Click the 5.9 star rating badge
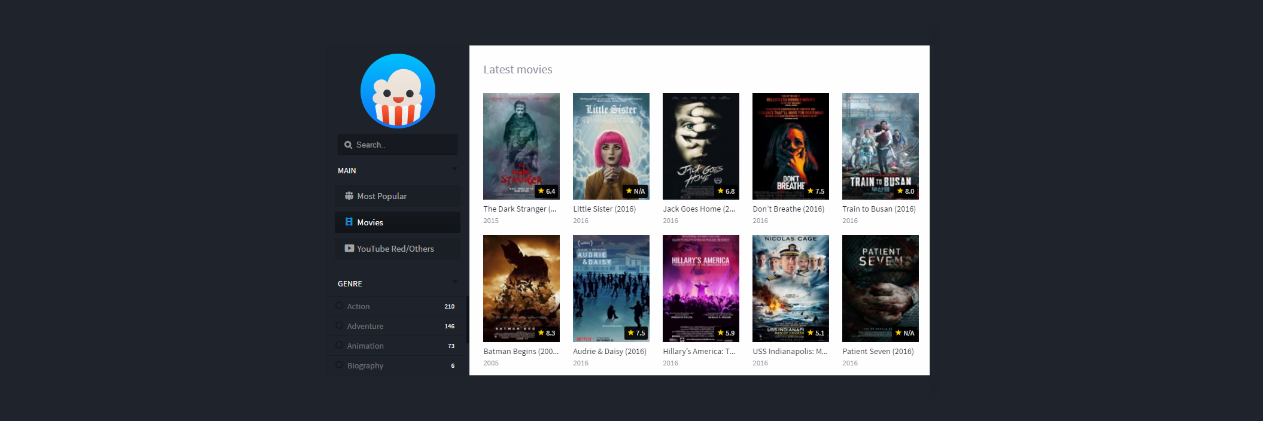The height and width of the screenshot is (421, 1263). tap(726, 333)
